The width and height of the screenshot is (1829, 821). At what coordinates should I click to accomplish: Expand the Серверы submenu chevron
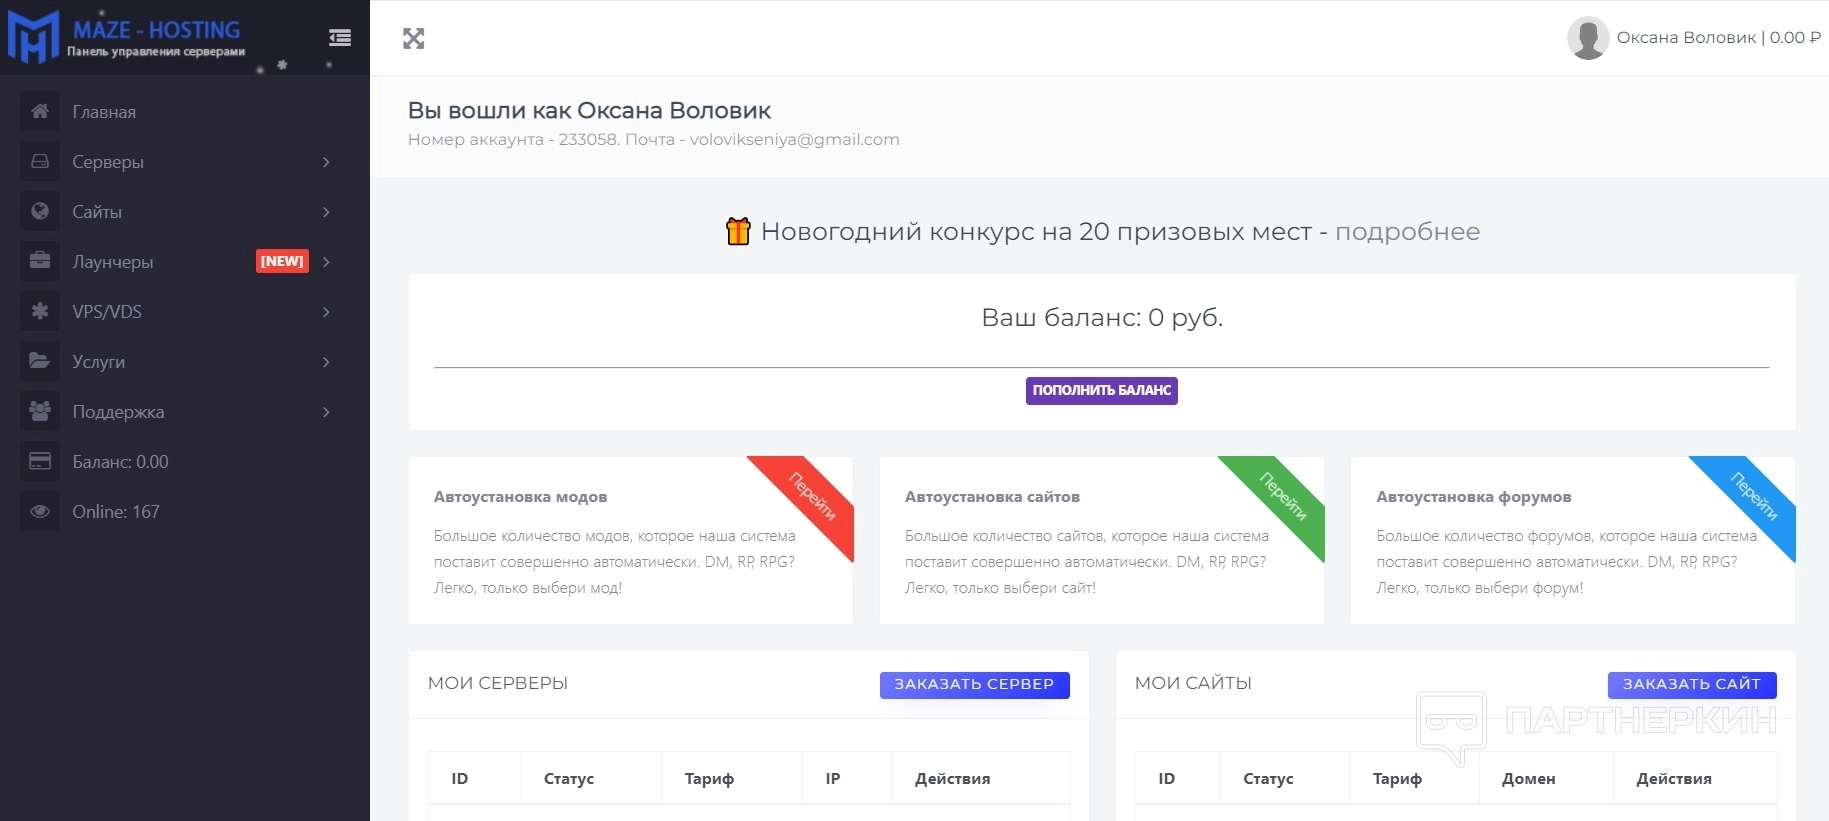coord(326,162)
